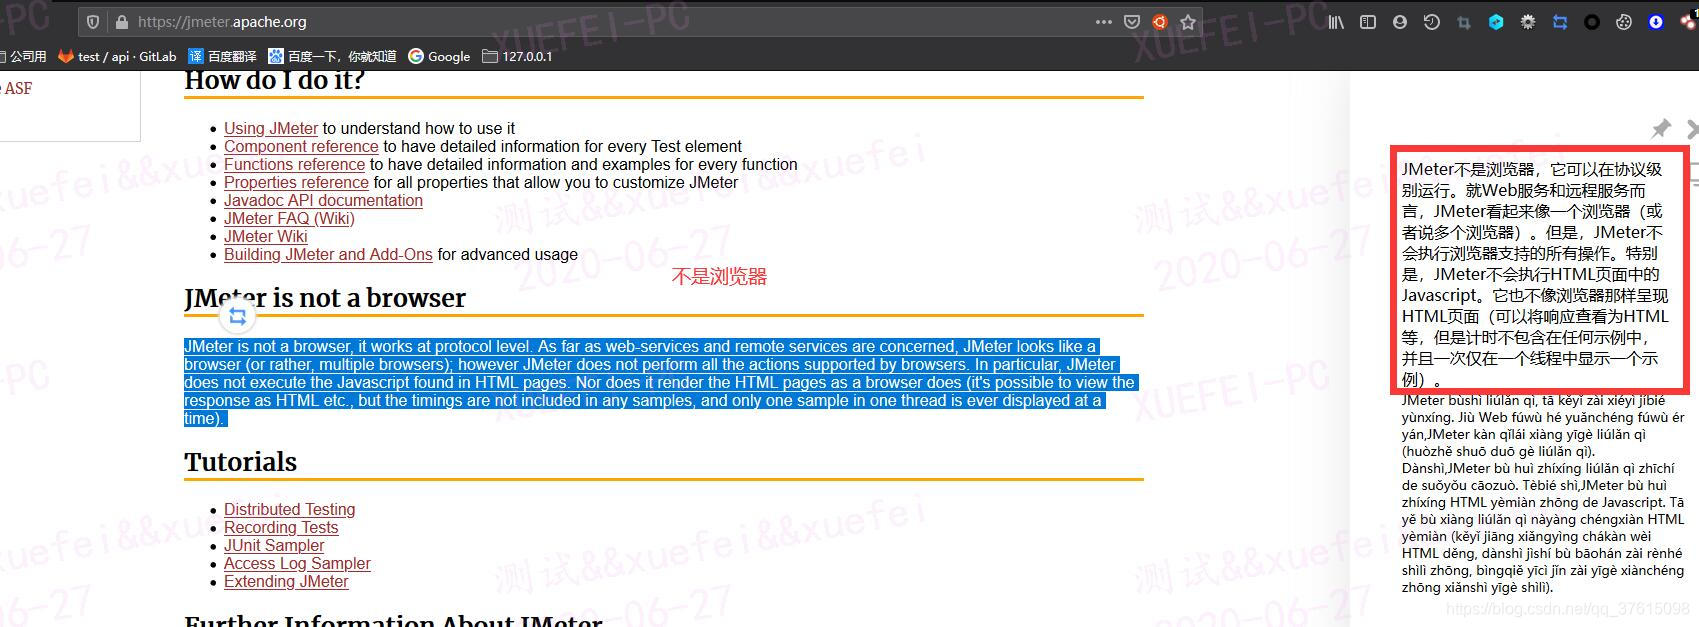Viewport: 1699px width, 627px height.
Task: Open the Component reference link
Action: click(301, 146)
